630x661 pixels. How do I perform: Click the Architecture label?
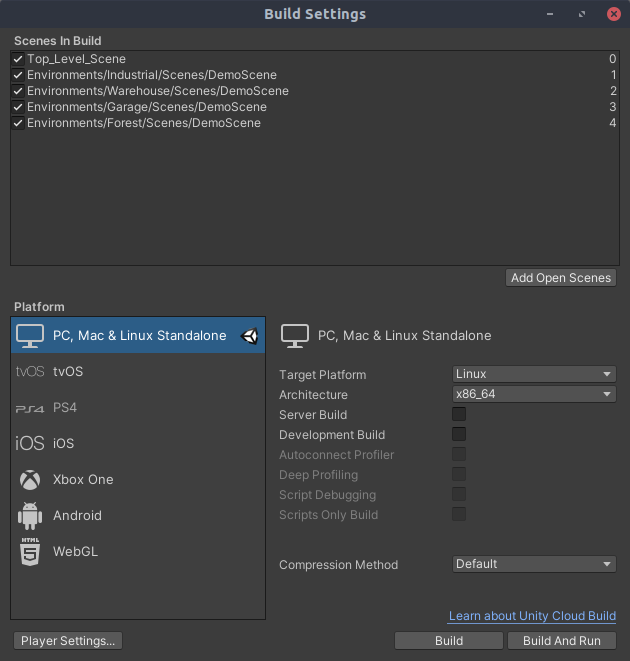tap(313, 395)
